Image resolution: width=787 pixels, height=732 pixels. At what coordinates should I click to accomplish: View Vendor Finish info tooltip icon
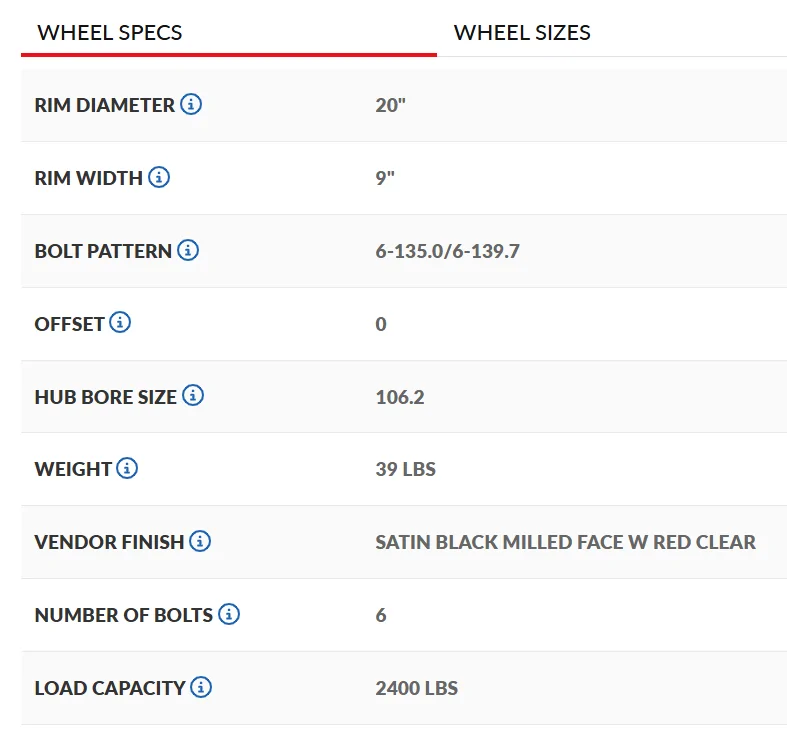click(200, 541)
